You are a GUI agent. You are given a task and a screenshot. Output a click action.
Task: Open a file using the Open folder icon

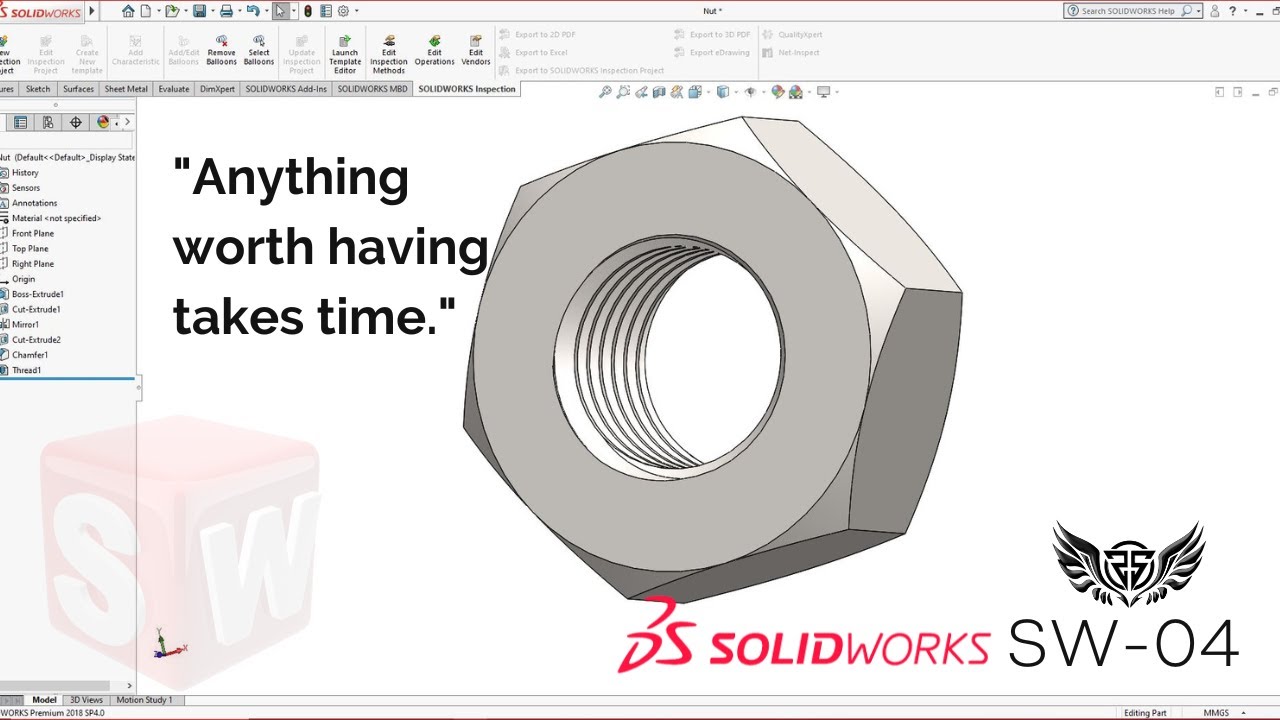[x=172, y=11]
